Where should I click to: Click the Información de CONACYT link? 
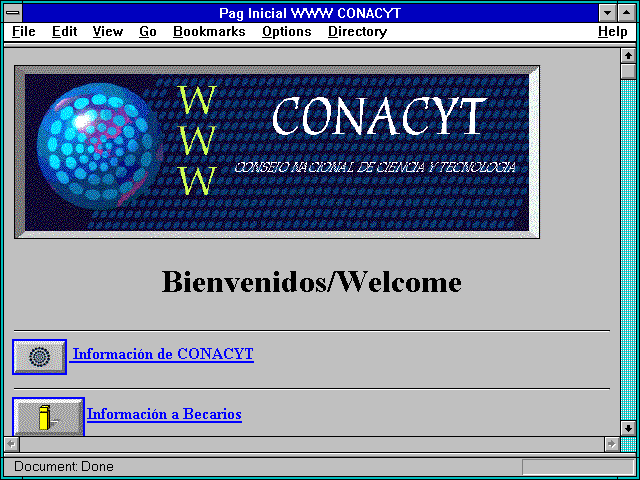point(163,354)
